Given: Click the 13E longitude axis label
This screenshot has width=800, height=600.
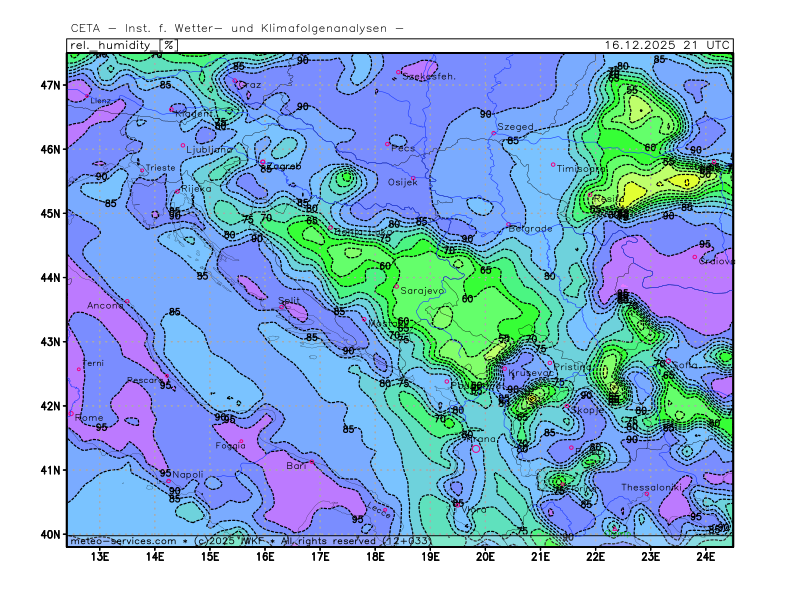Looking at the screenshot, I should tap(100, 556).
